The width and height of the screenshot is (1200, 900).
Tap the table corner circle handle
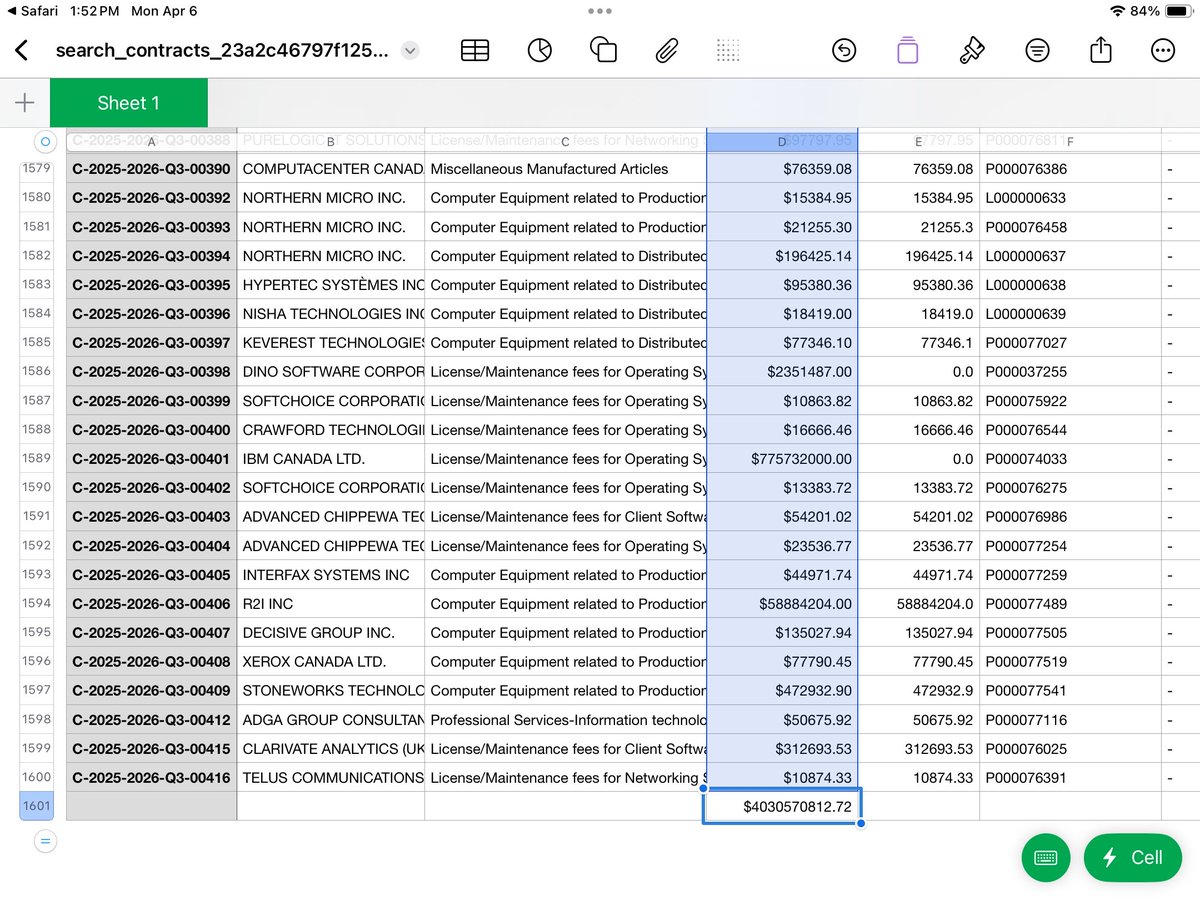click(x=45, y=142)
